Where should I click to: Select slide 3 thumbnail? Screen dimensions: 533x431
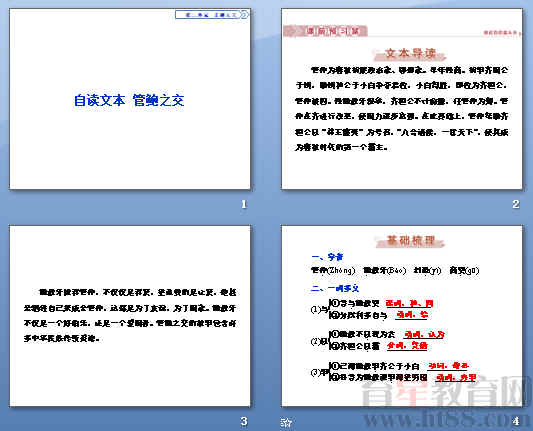tap(130, 316)
